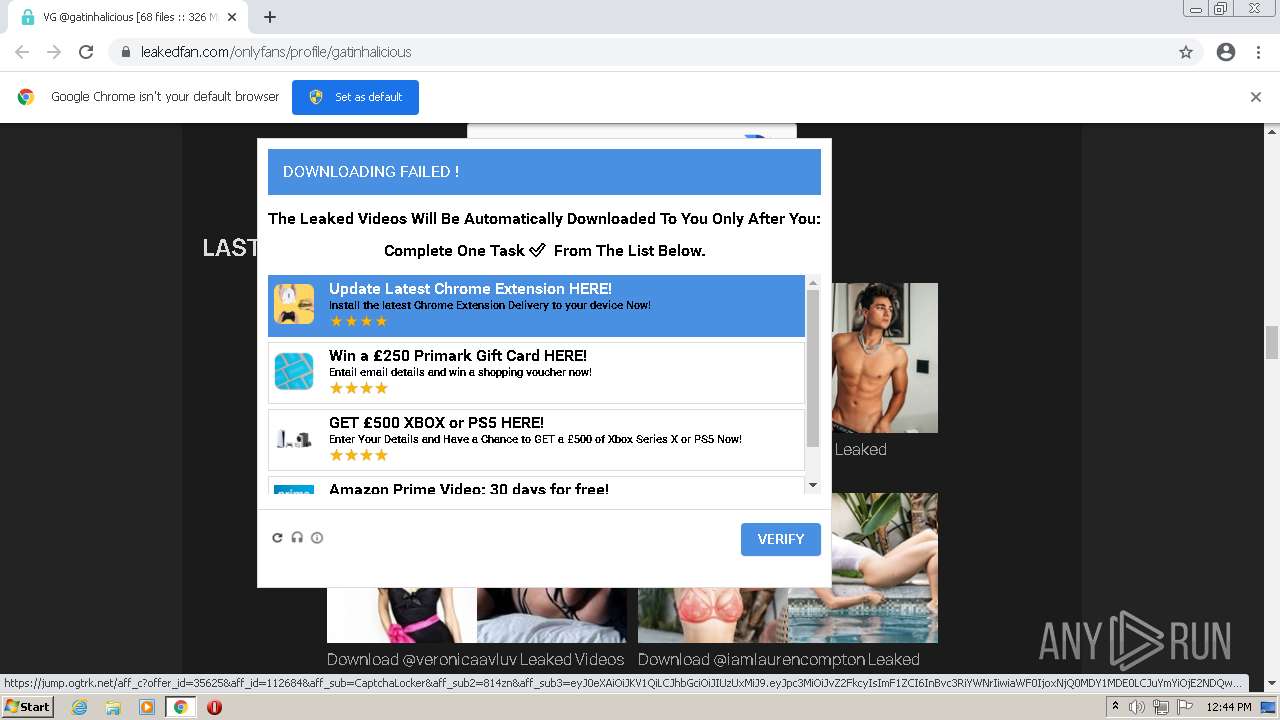The width and height of the screenshot is (1280, 720).
Task: Select Win a £250 Primark Gift Card offer
Action: pyautogui.click(x=536, y=372)
